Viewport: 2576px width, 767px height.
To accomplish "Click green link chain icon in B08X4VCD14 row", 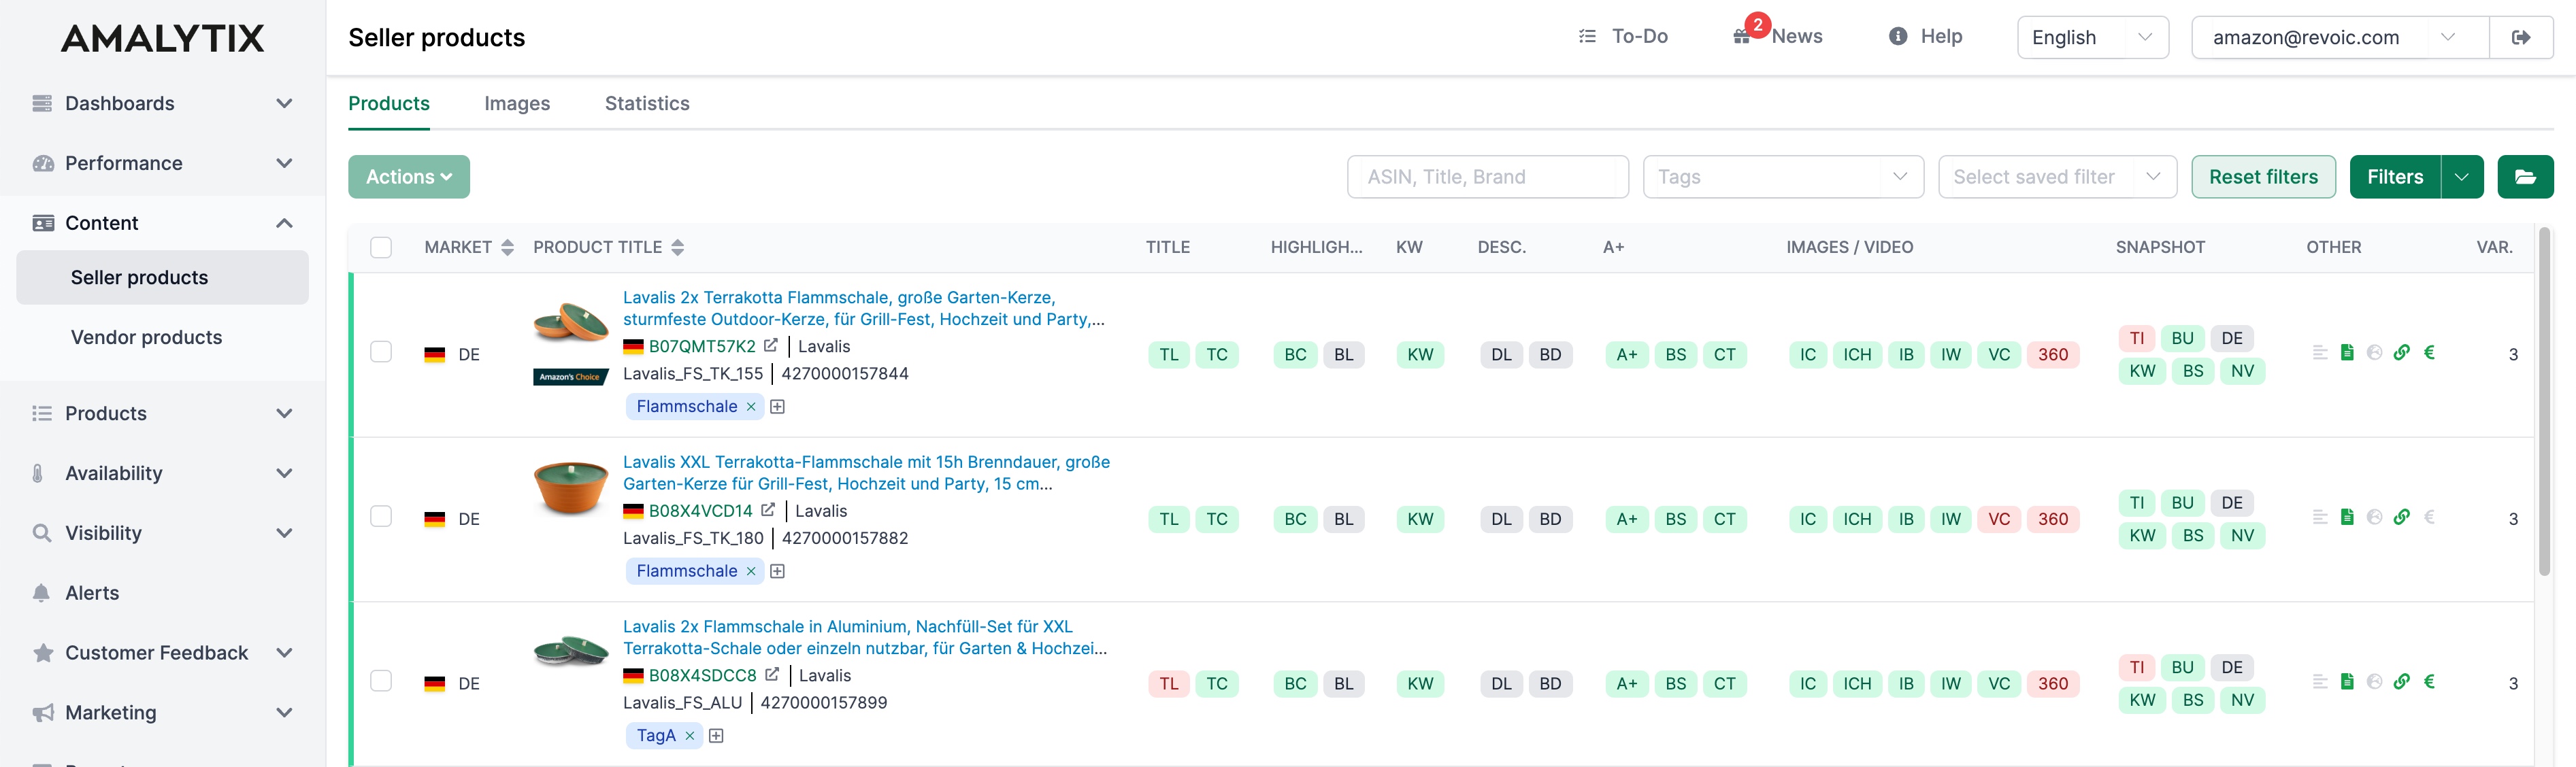I will coord(2401,517).
